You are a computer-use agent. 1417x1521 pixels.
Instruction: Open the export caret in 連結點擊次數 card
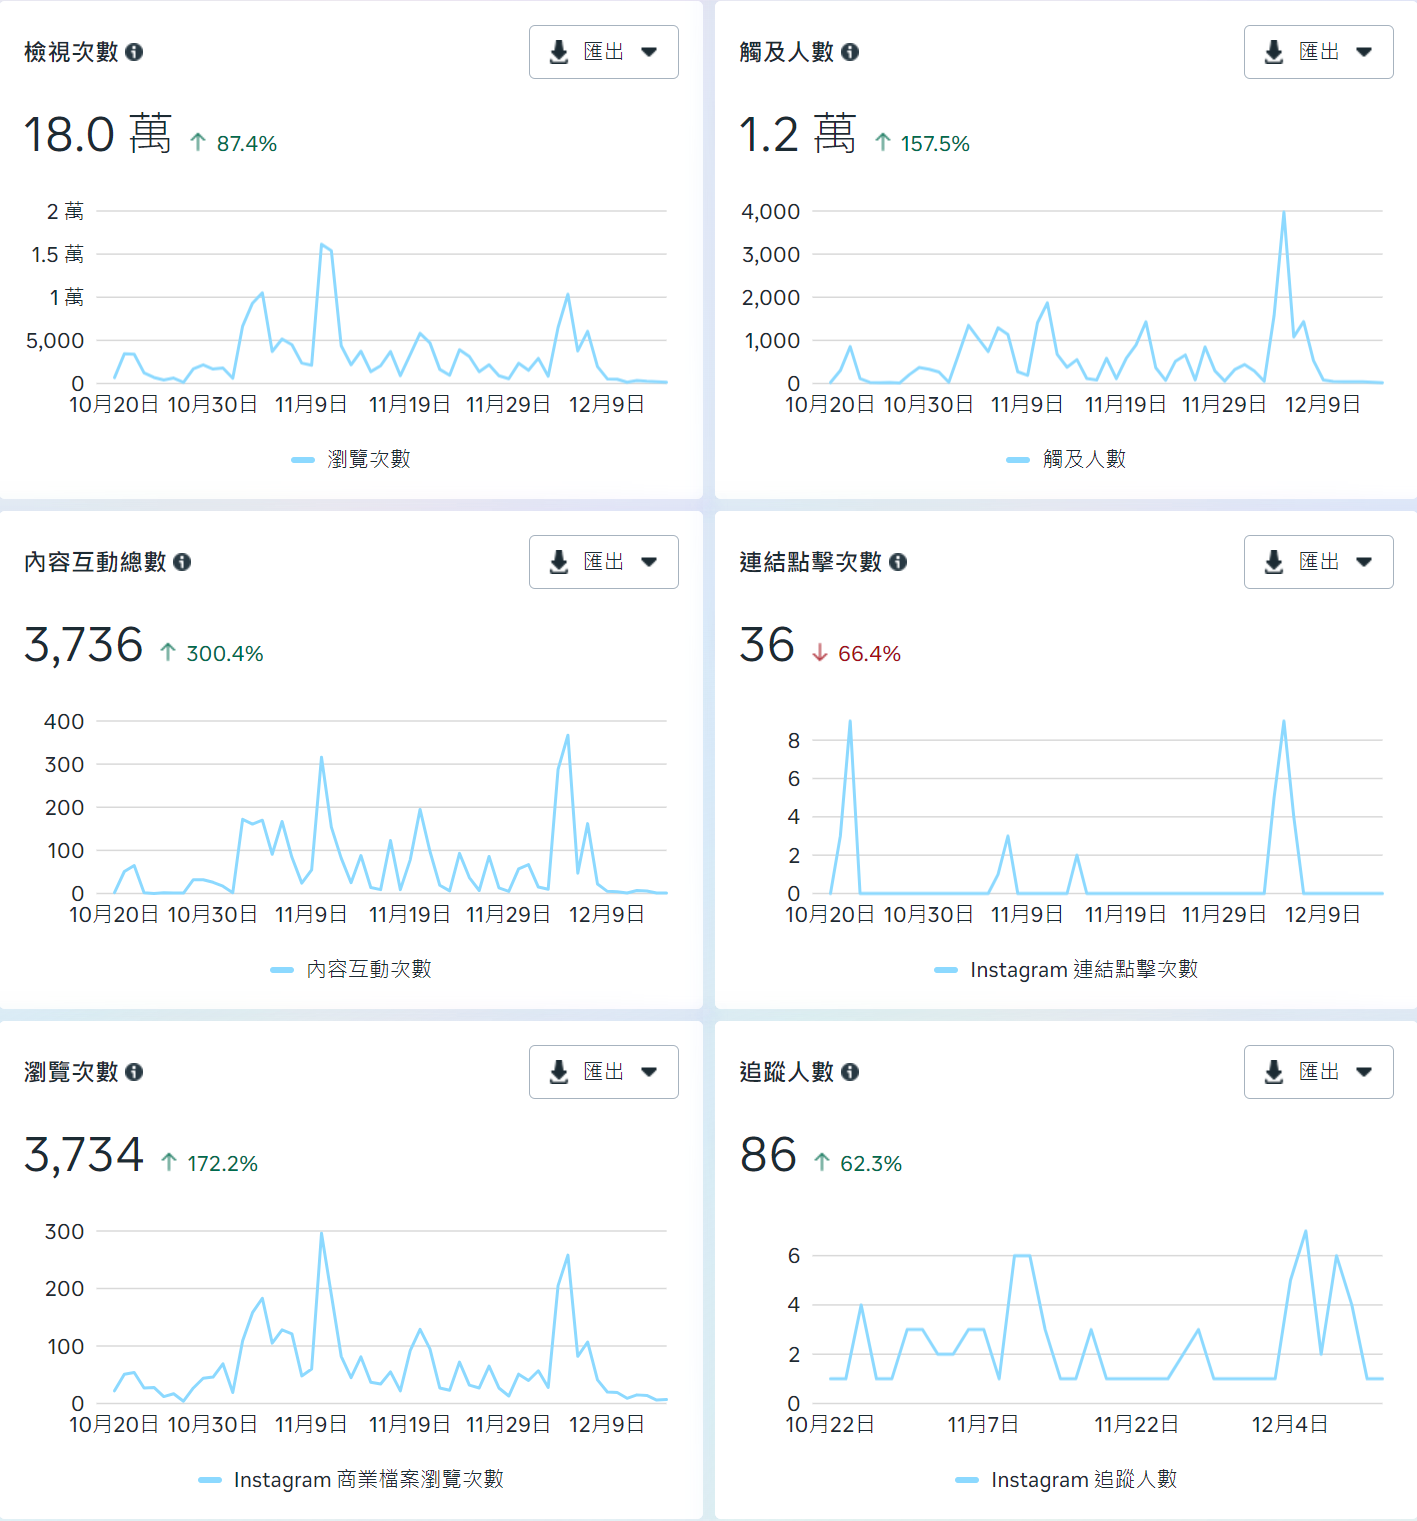(x=1364, y=562)
